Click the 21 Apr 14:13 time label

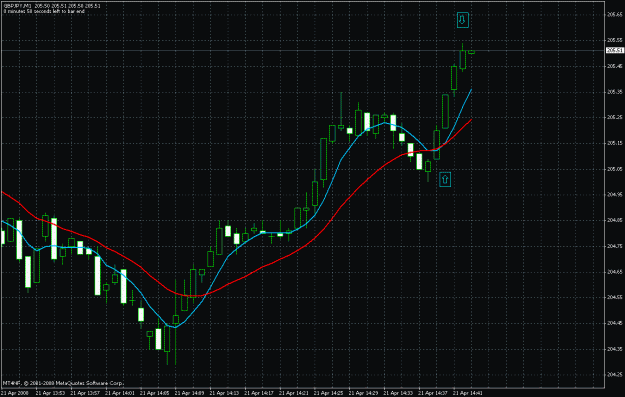(224, 393)
